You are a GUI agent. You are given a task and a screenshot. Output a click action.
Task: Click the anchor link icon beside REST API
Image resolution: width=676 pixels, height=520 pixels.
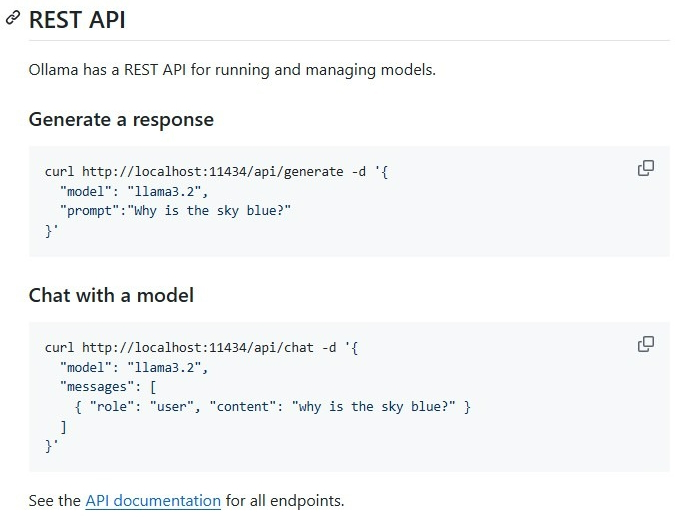(x=13, y=20)
